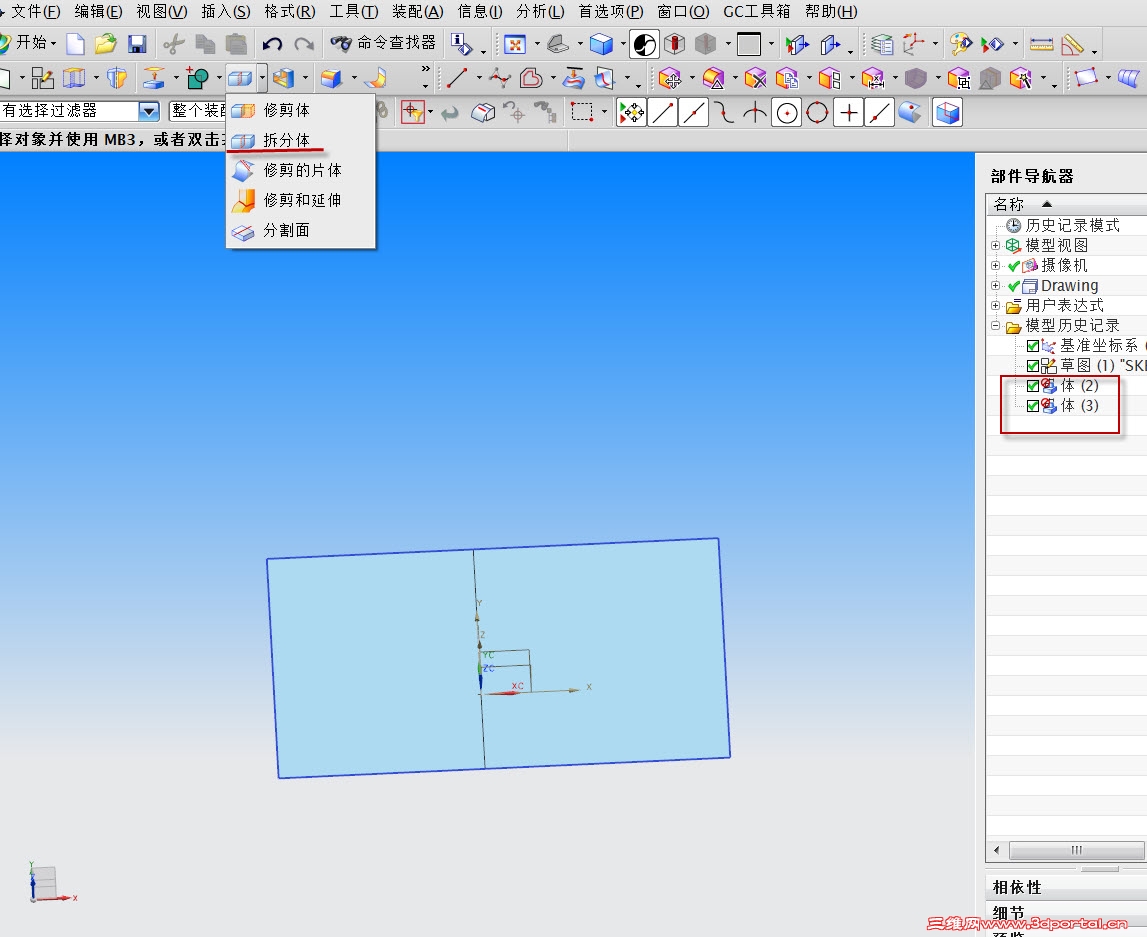The height and width of the screenshot is (937, 1147).
Task: Click the enable snap points icon
Action: tap(631, 113)
